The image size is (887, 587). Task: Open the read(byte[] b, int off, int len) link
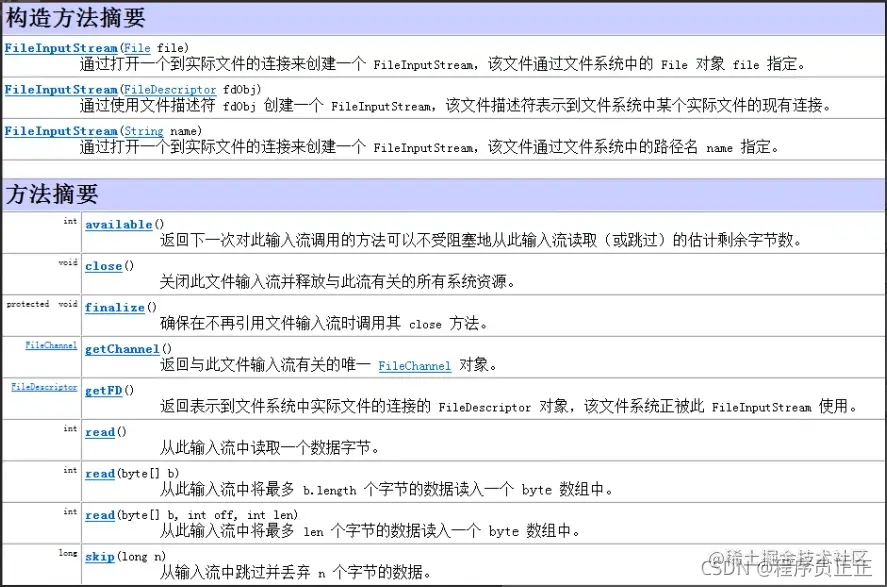(x=100, y=515)
